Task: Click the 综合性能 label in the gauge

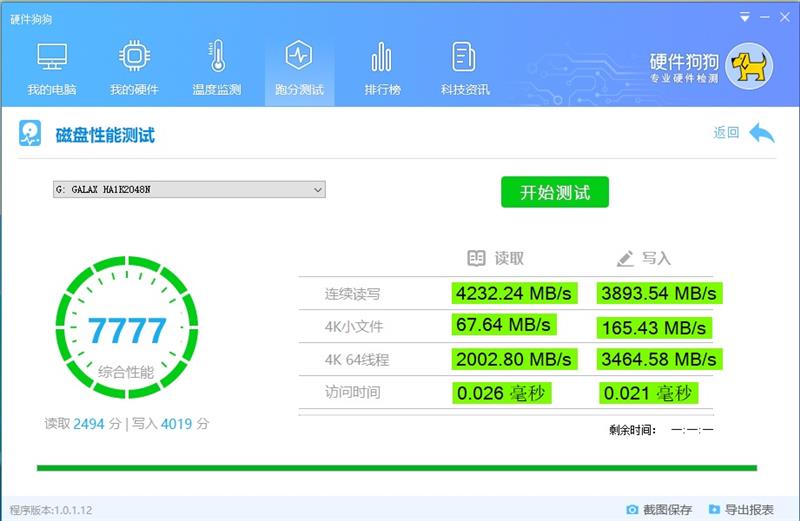Action: (126, 372)
